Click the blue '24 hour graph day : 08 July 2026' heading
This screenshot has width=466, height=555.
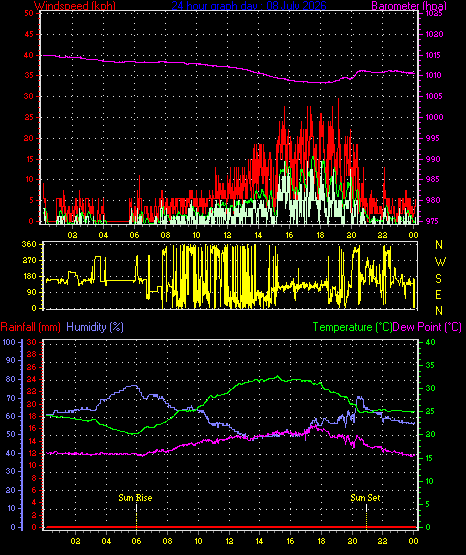pos(249,6)
